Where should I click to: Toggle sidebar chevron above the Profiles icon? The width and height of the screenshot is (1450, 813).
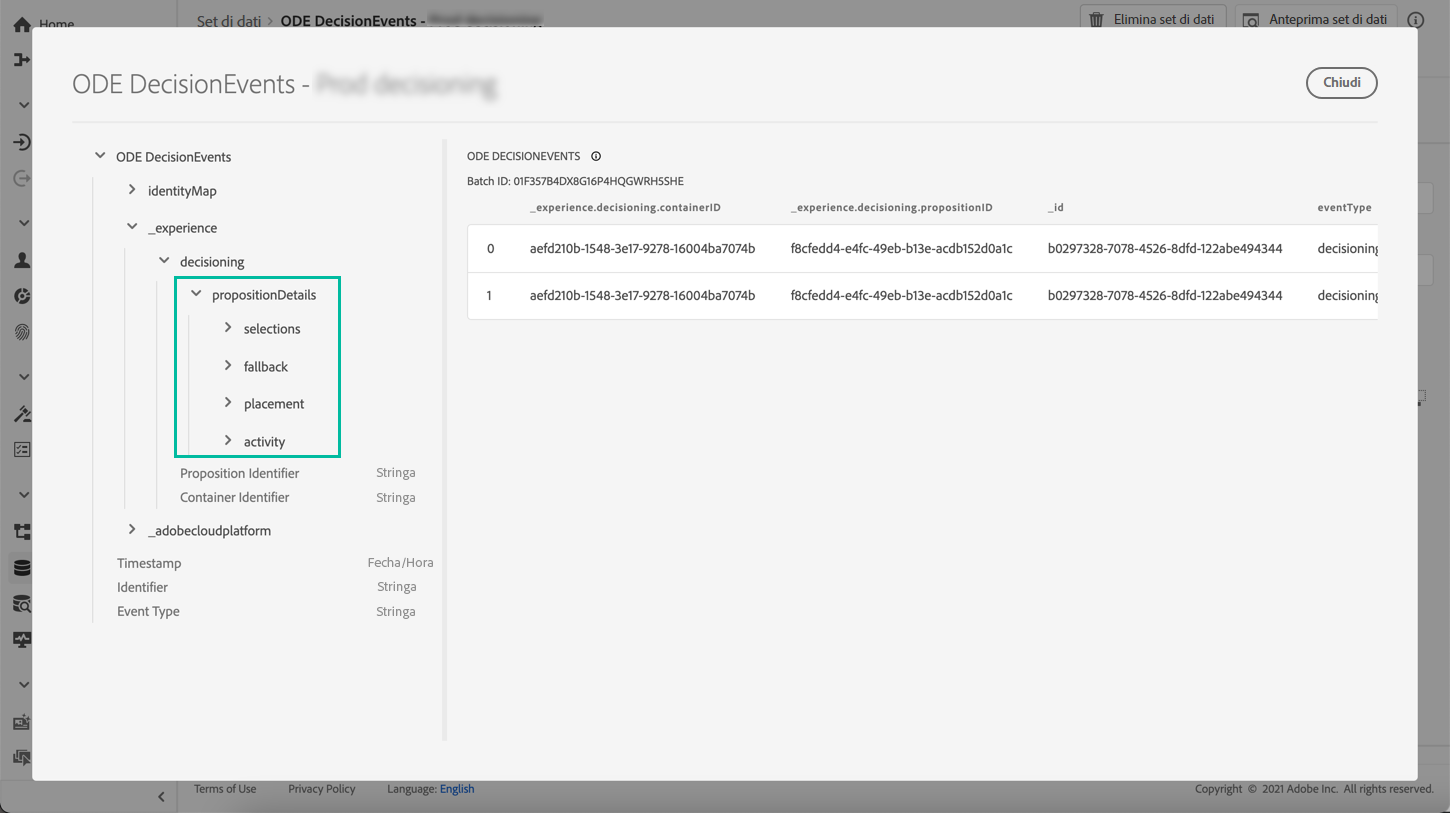pyautogui.click(x=24, y=223)
